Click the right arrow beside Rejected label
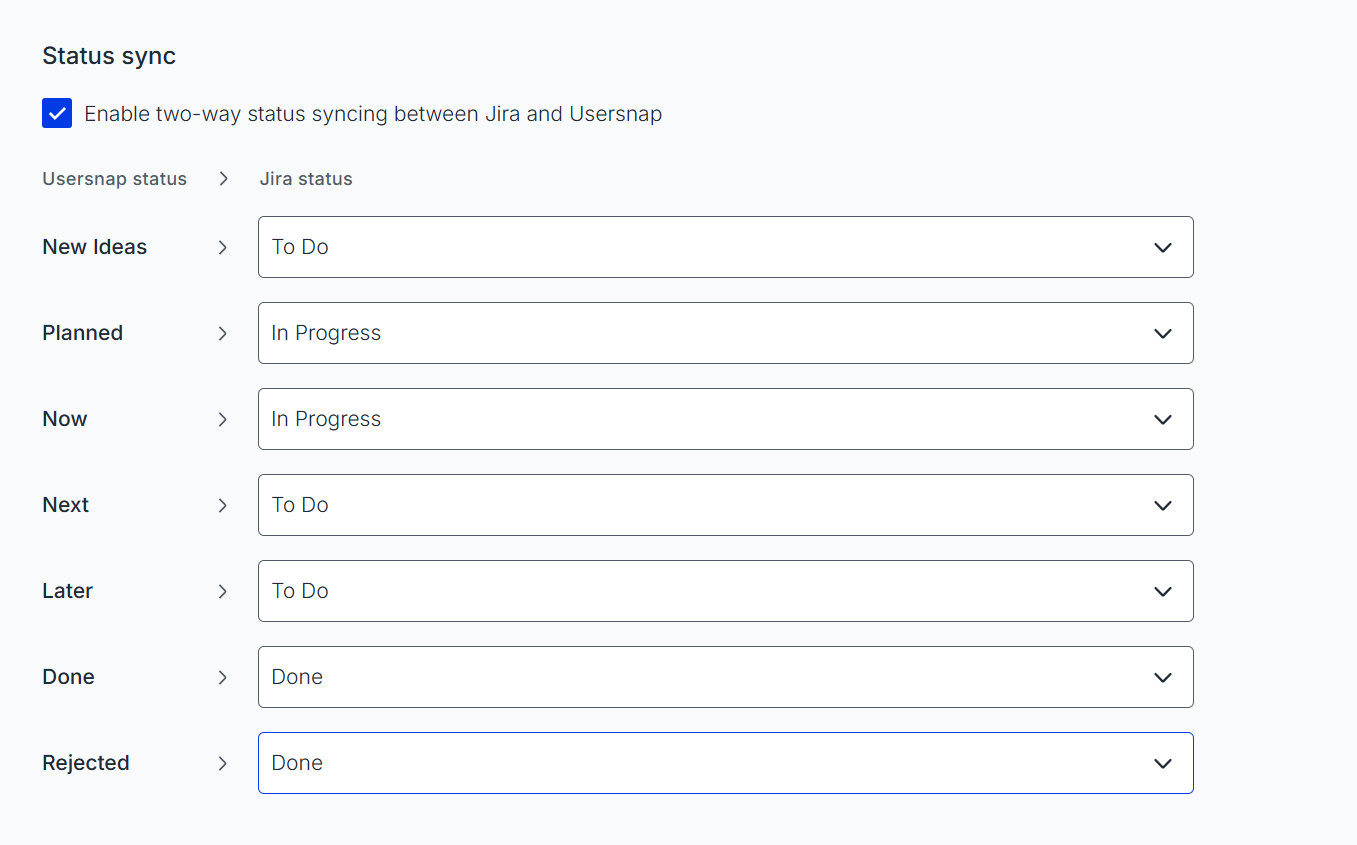 [x=223, y=763]
